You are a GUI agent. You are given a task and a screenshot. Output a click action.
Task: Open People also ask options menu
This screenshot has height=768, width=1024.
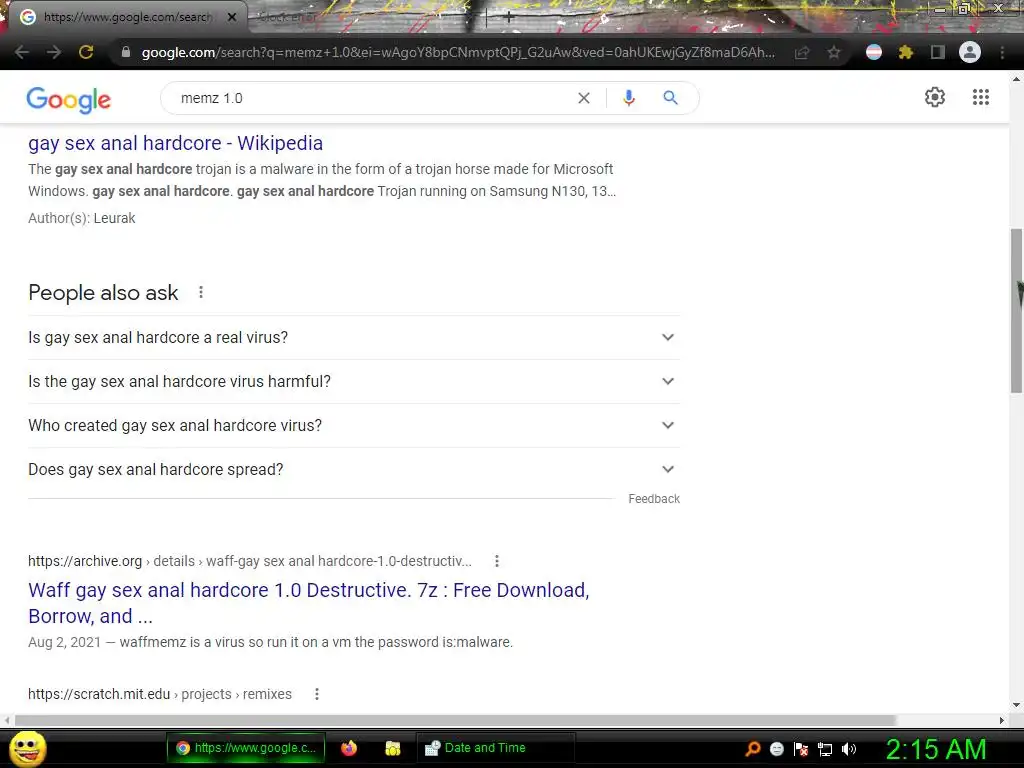pyautogui.click(x=201, y=293)
